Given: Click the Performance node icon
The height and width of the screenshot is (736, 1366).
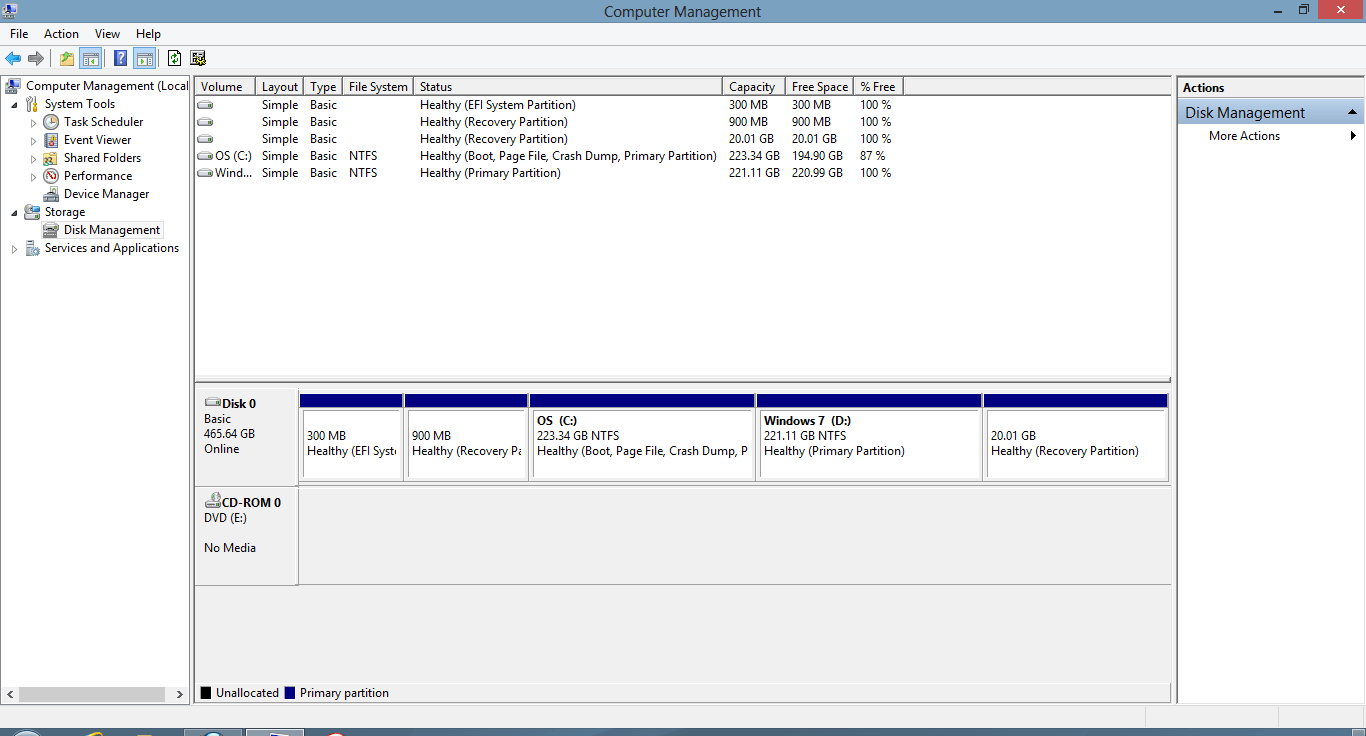Looking at the screenshot, I should tap(51, 176).
